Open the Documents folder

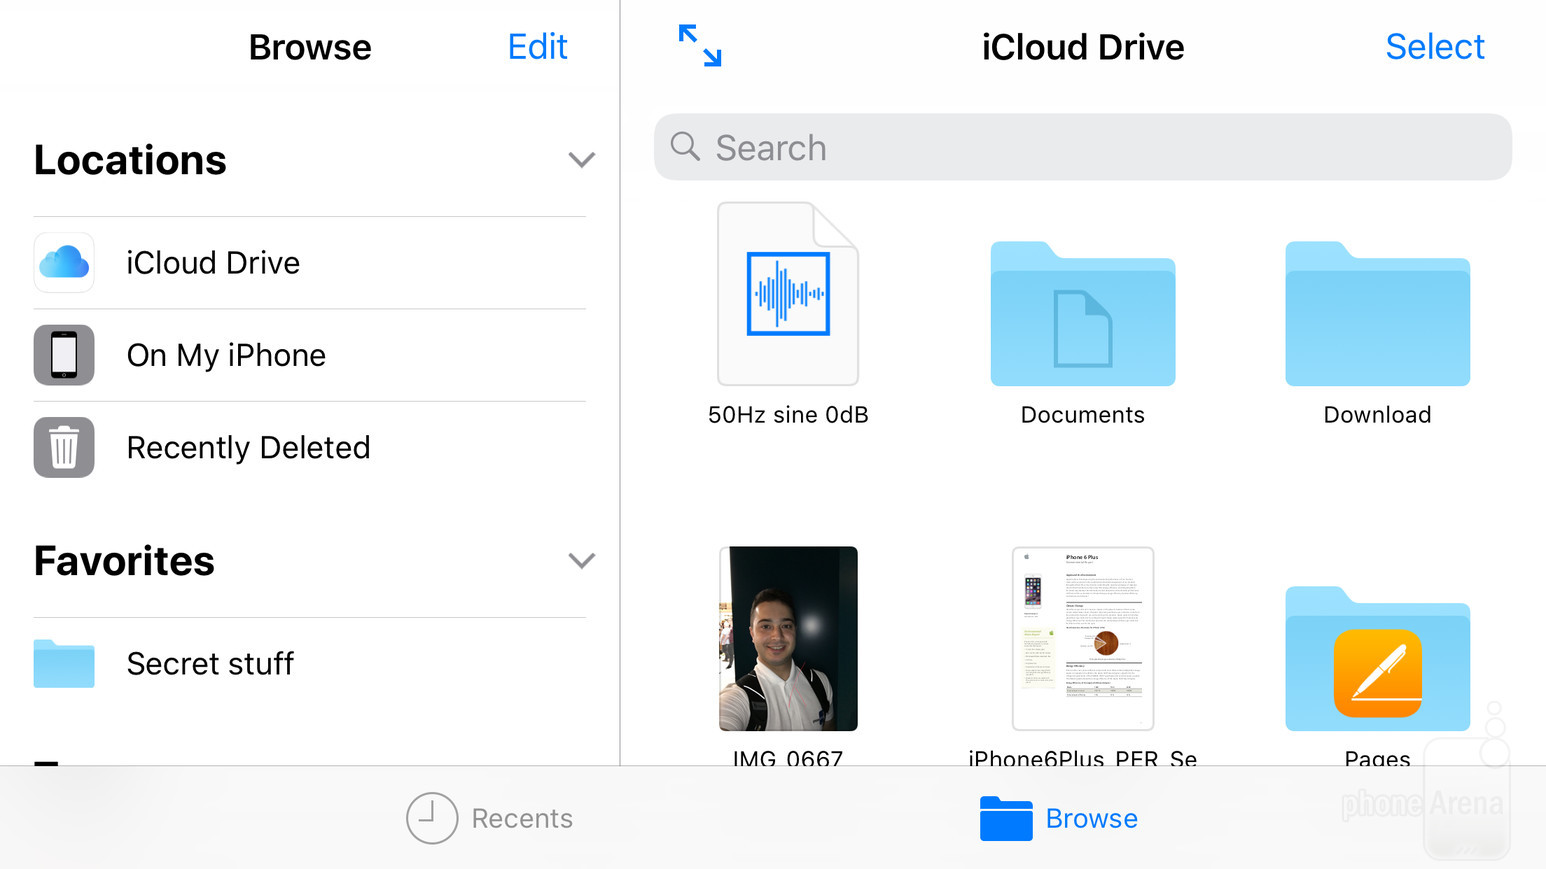[x=1082, y=315]
